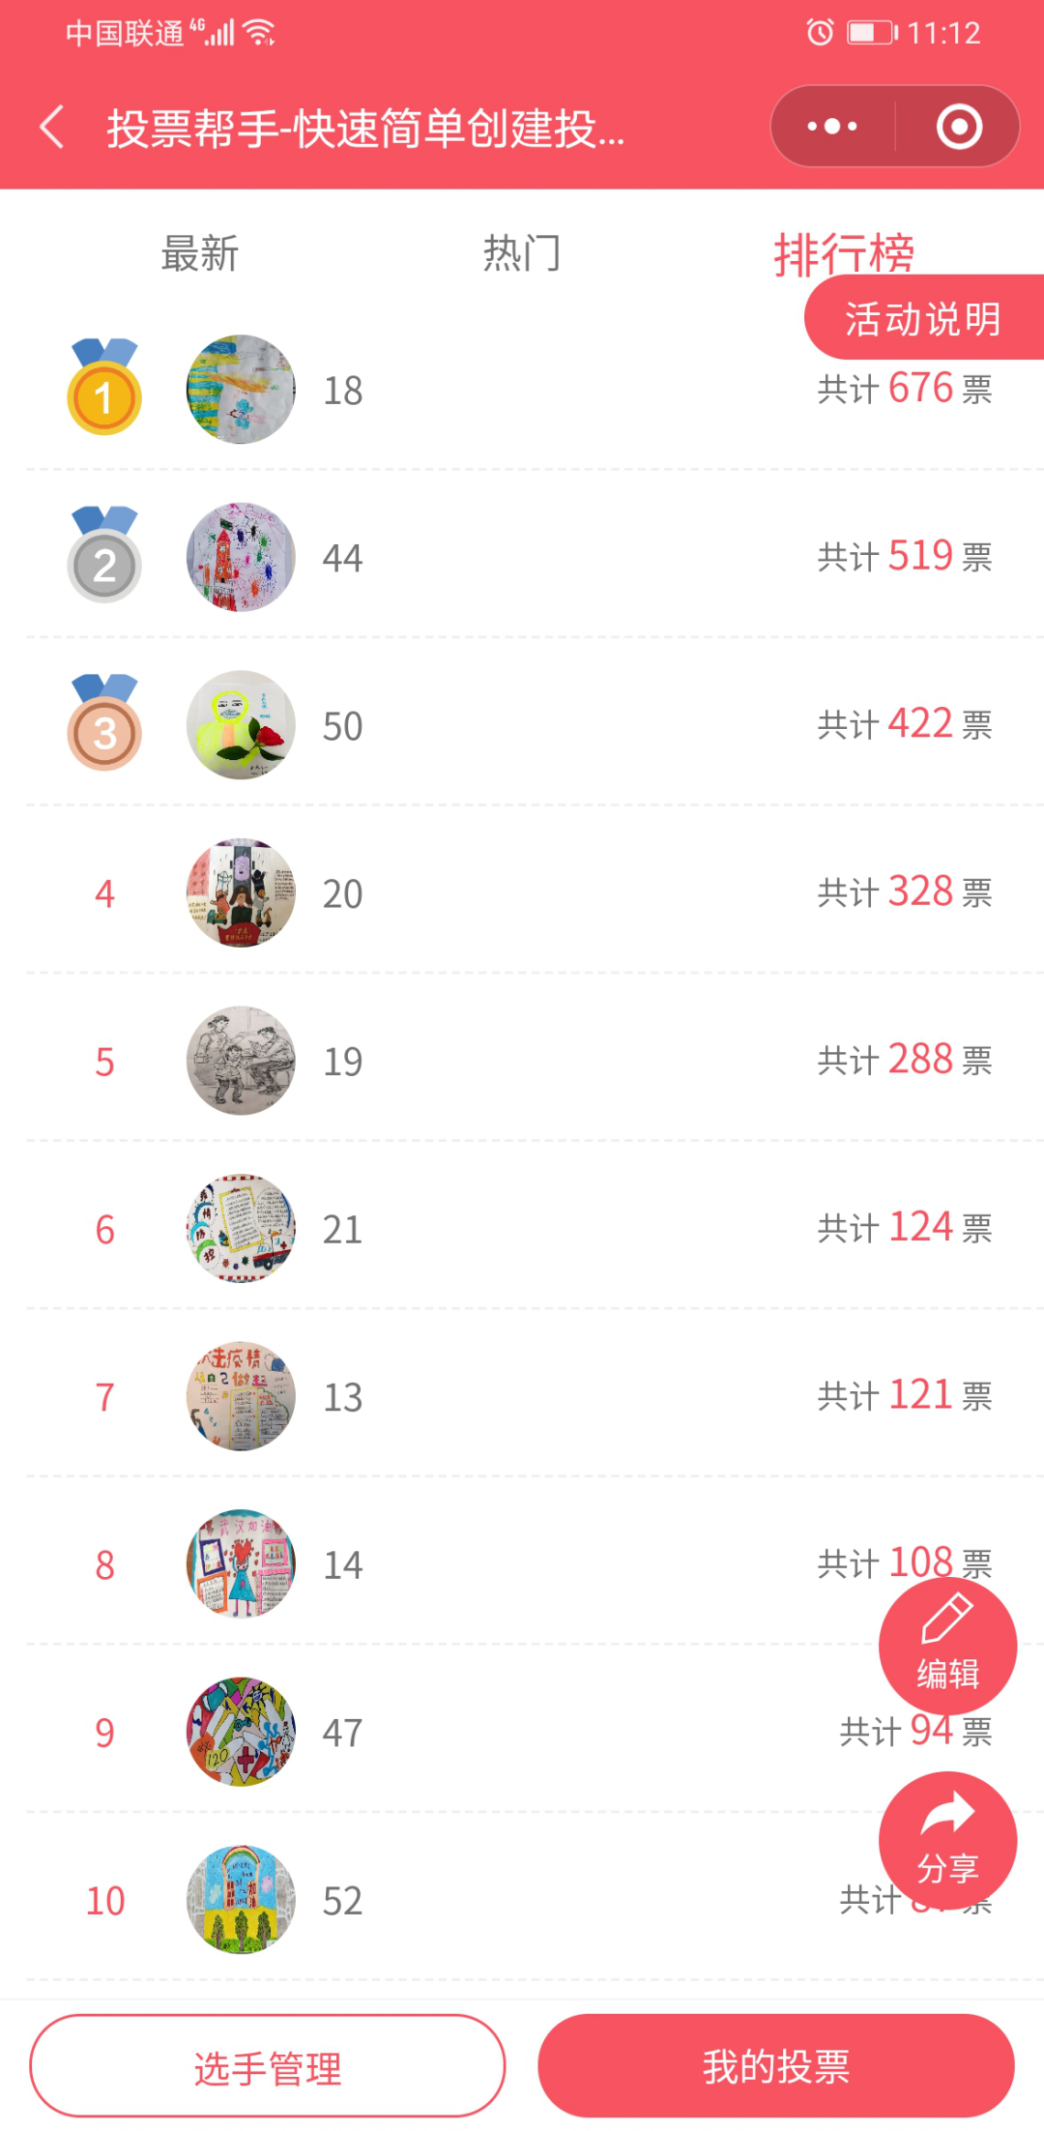Switch to the 热门 tab
This screenshot has height=2131, width=1044.
pos(521,254)
